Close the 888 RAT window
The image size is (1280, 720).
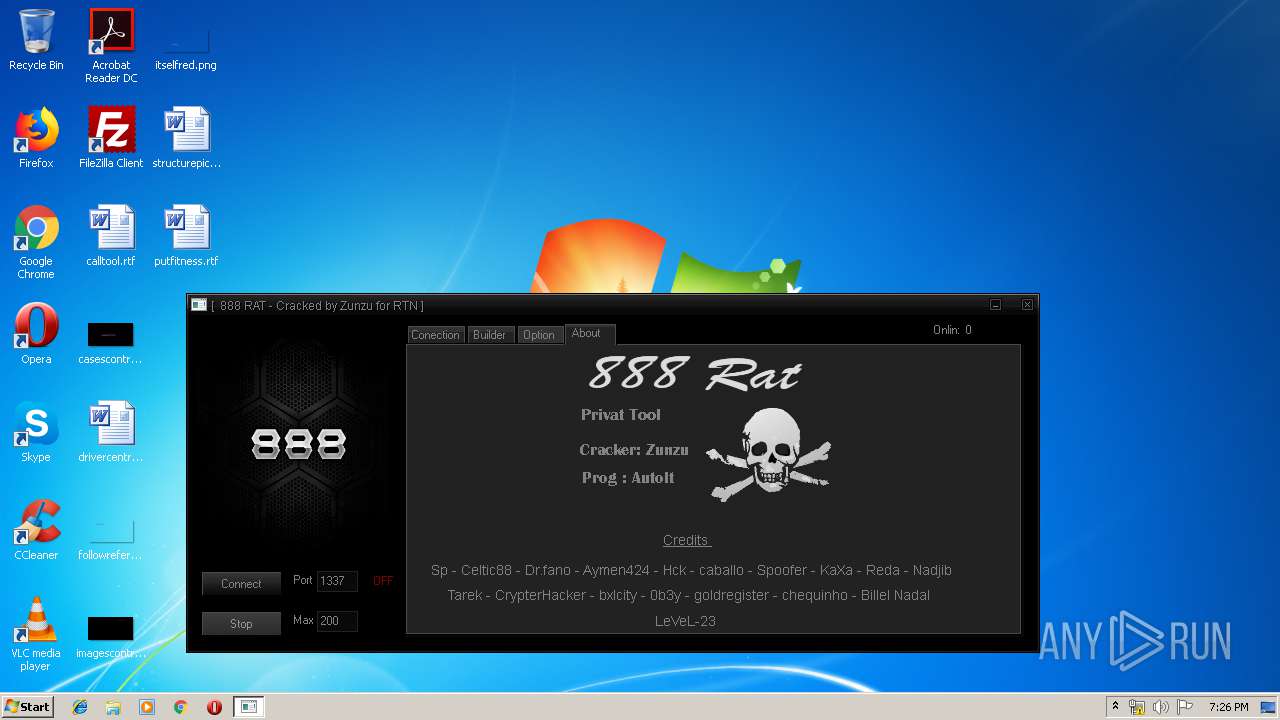tap(1027, 305)
